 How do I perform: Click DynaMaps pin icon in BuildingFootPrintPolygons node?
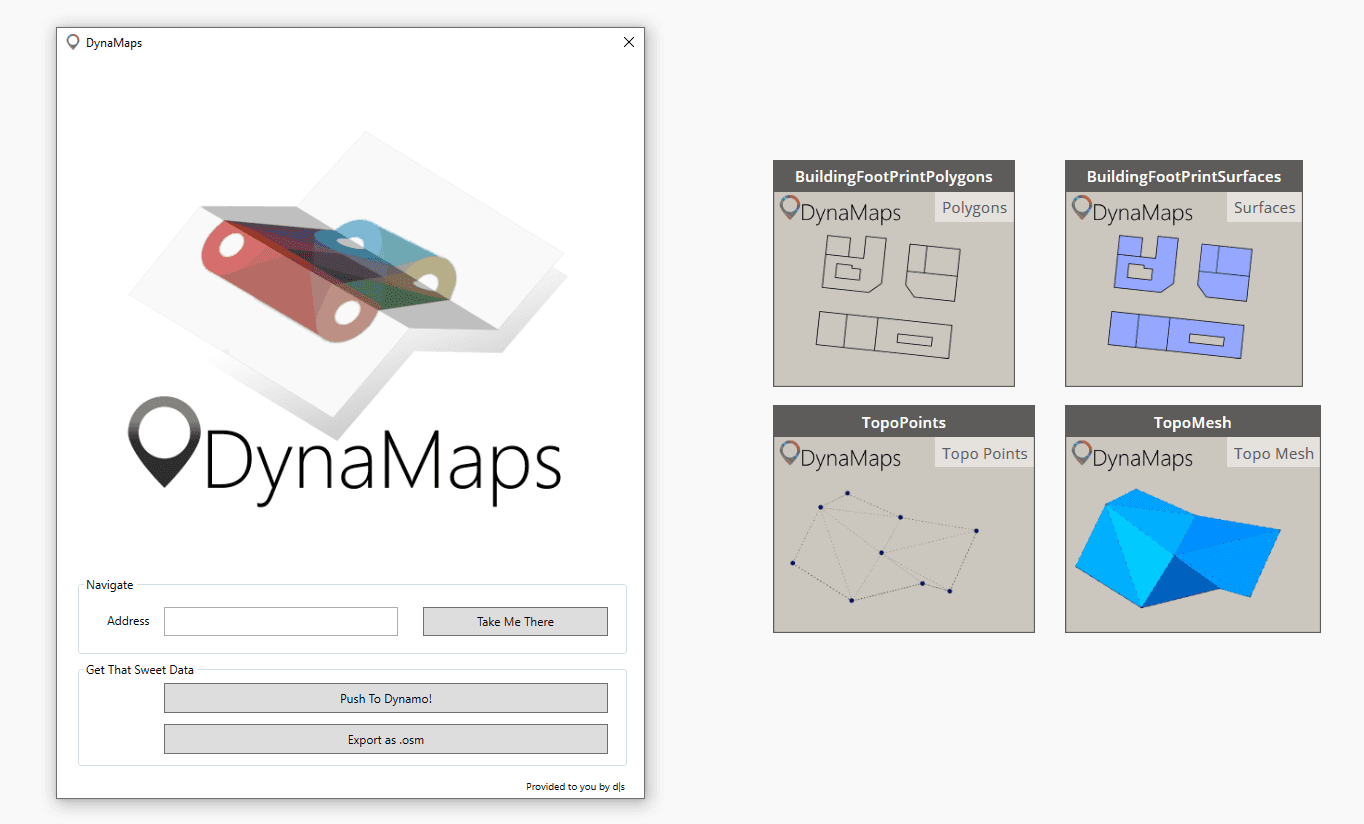[x=790, y=208]
